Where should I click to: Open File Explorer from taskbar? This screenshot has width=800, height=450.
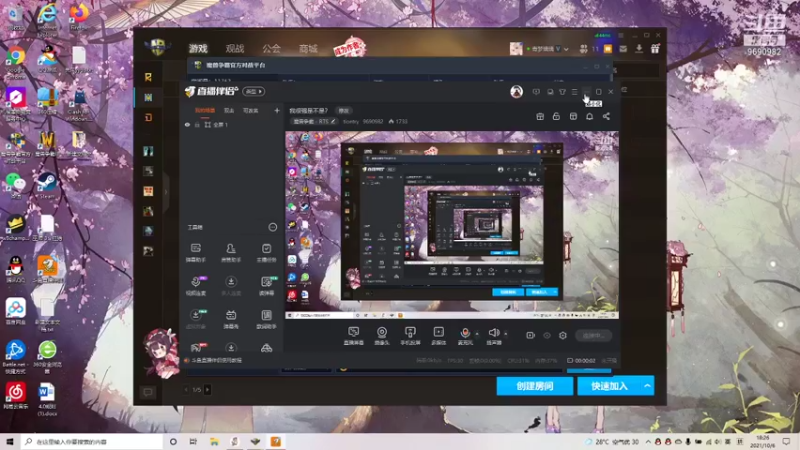pyautogui.click(x=214, y=441)
